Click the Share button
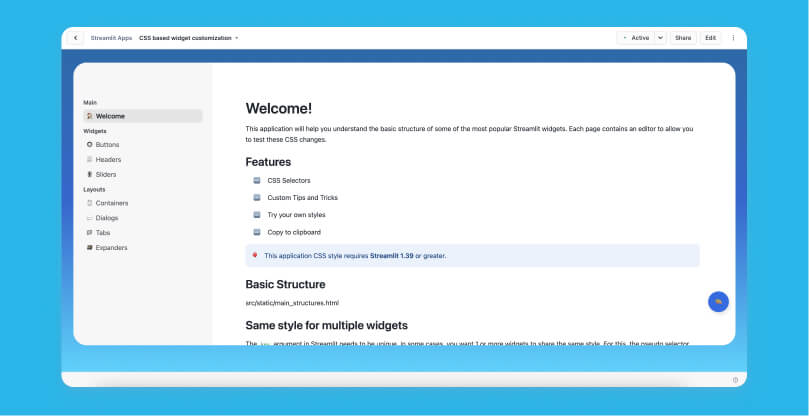Screen dimensions: 809x416 [x=683, y=38]
